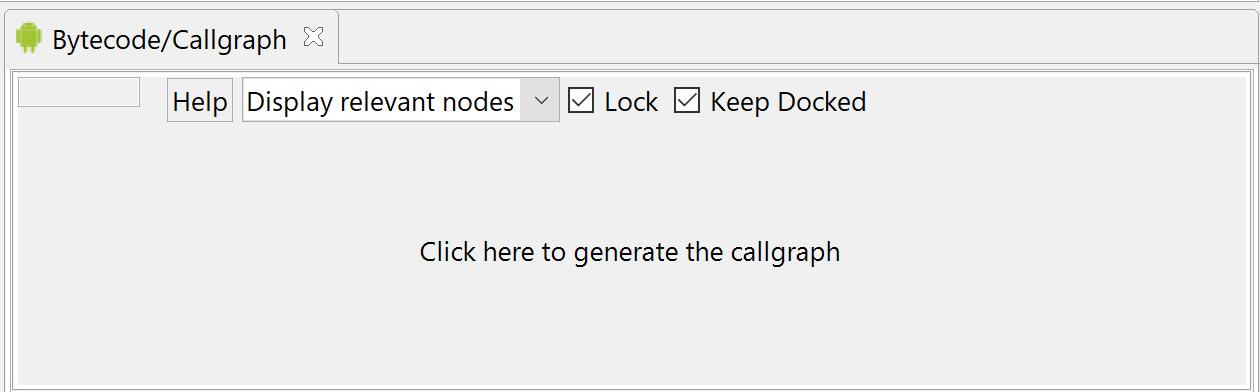Click the green Android icon on the tab

pos(28,39)
